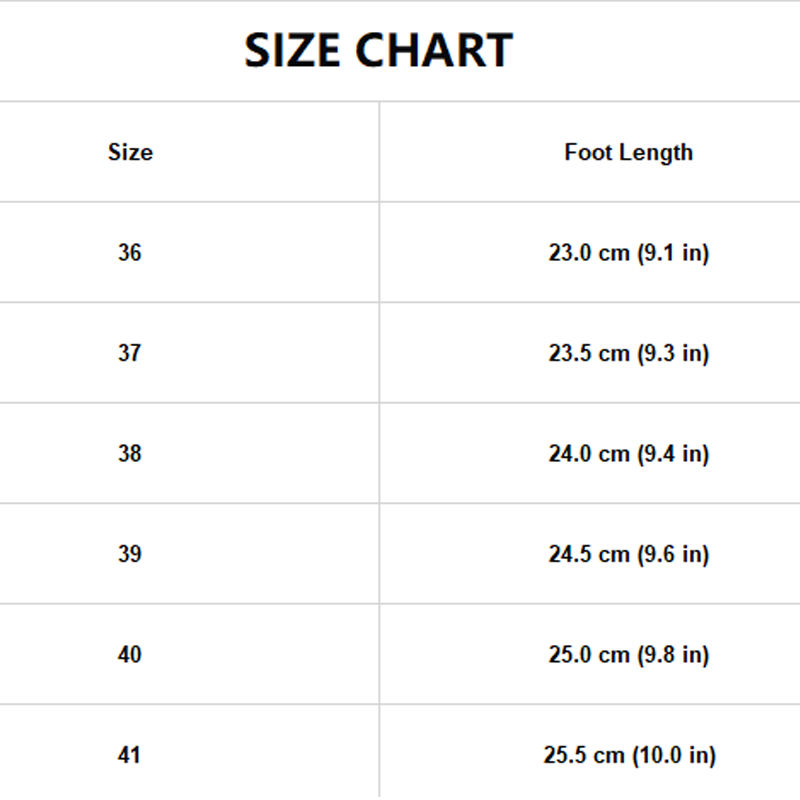Select the 24.5 cm (9.6 in) cell
Viewport: 800px width, 800px height.
[628, 554]
